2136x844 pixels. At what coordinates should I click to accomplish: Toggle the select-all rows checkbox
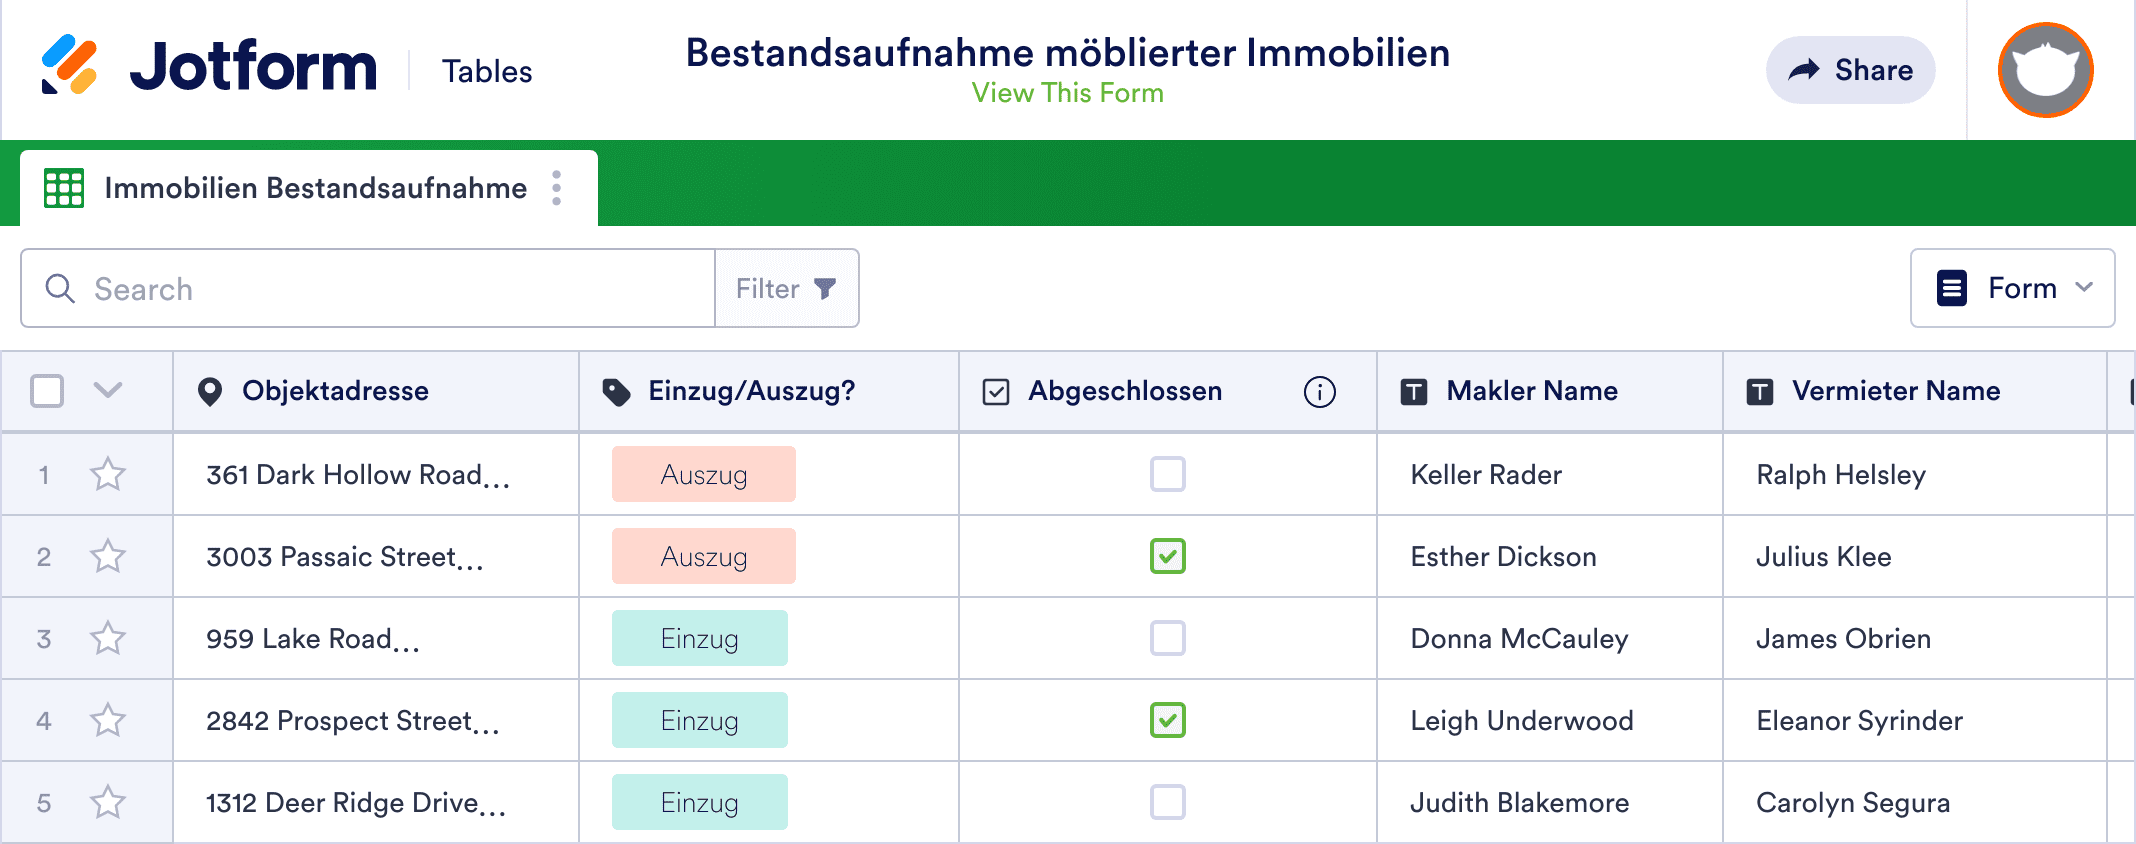coord(47,391)
